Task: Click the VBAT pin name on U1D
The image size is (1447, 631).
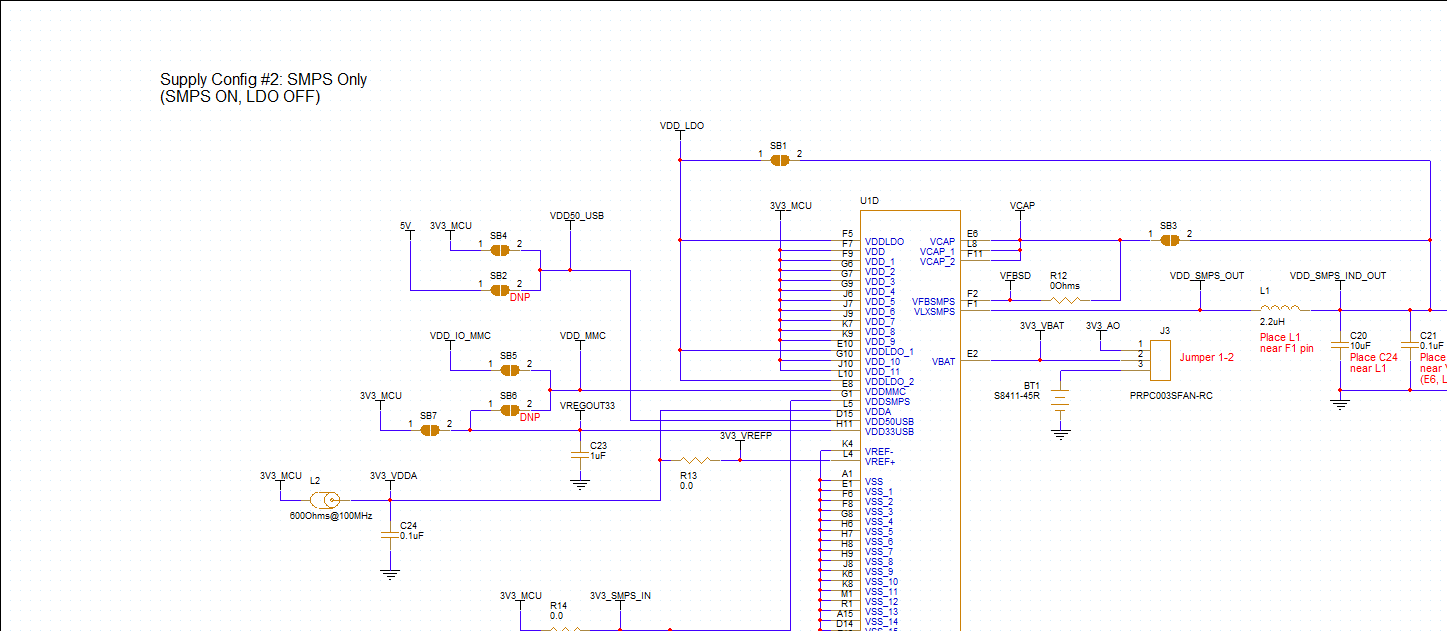Action: pos(943,362)
